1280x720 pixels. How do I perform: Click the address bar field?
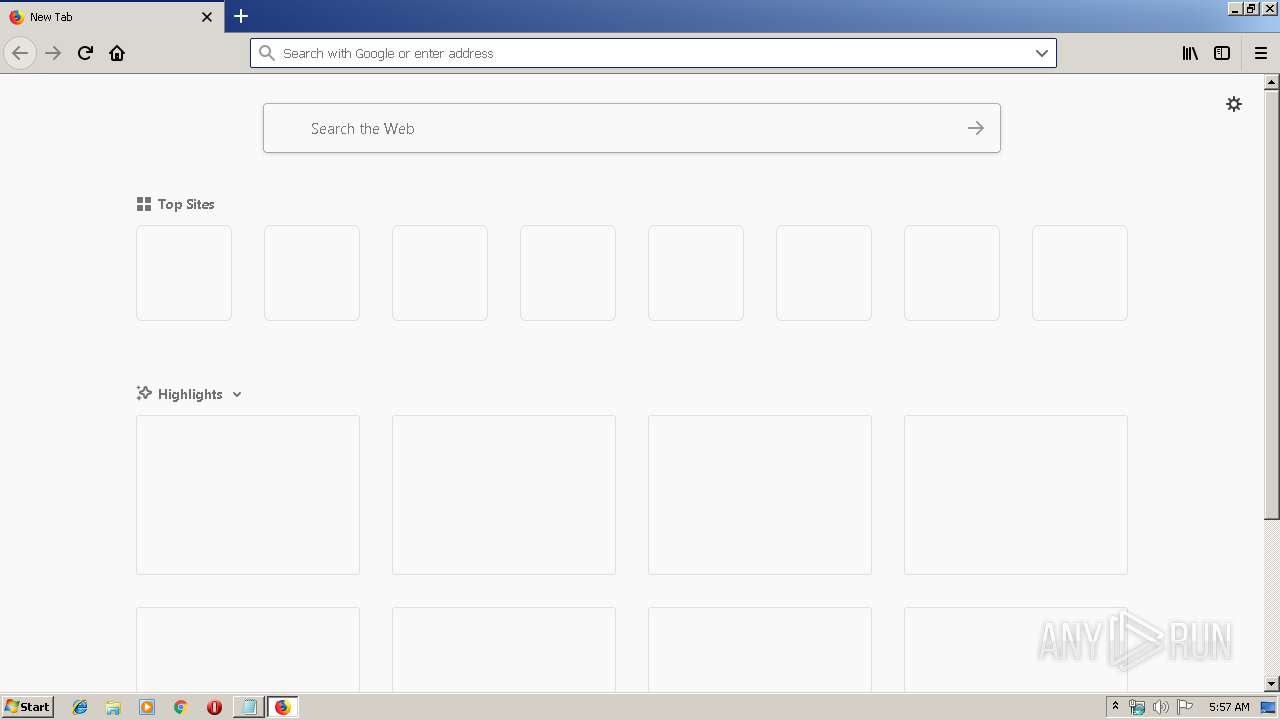pos(653,53)
